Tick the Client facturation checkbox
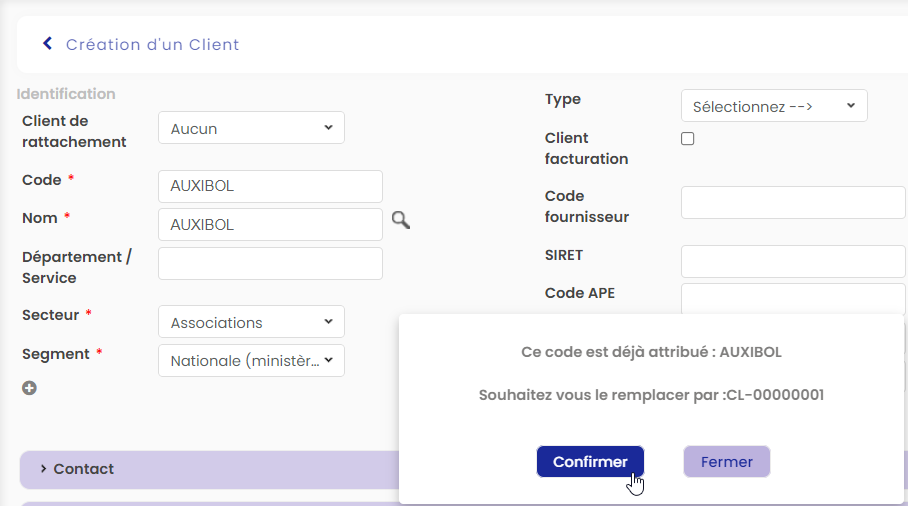 pos(687,139)
